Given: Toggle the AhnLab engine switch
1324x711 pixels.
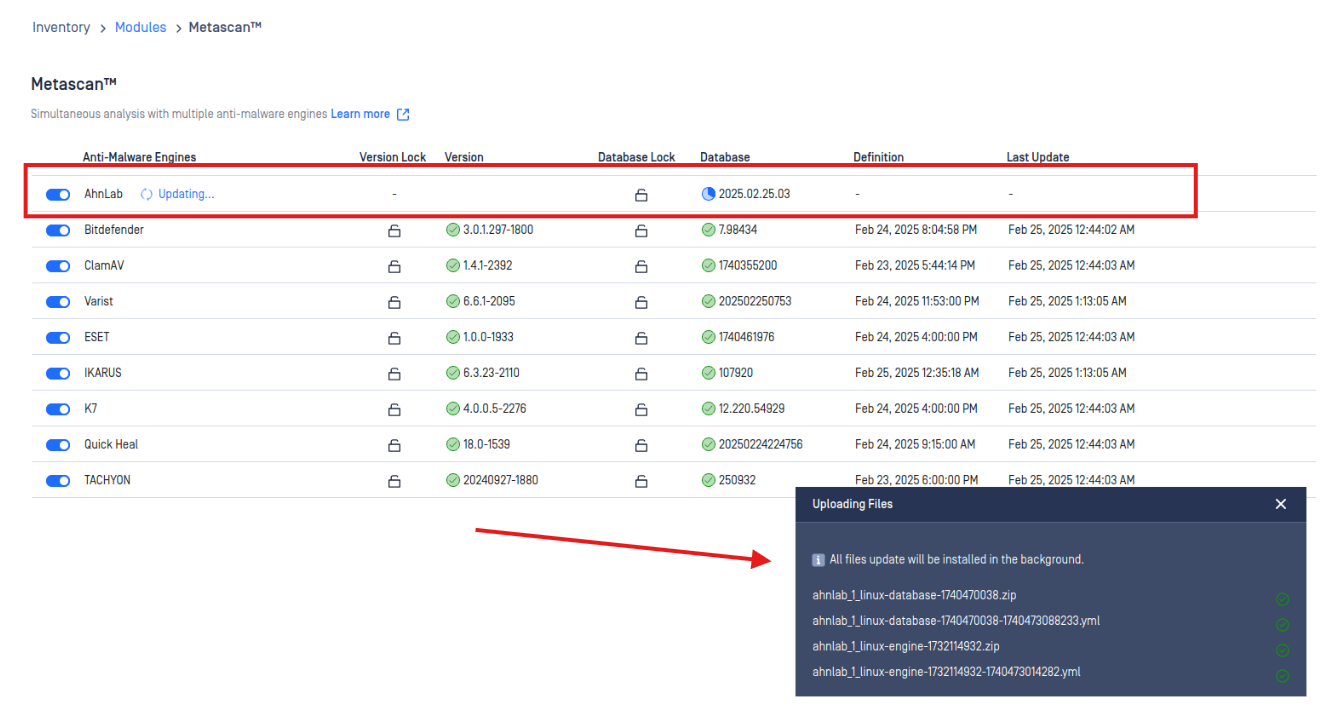Looking at the screenshot, I should (x=58, y=194).
